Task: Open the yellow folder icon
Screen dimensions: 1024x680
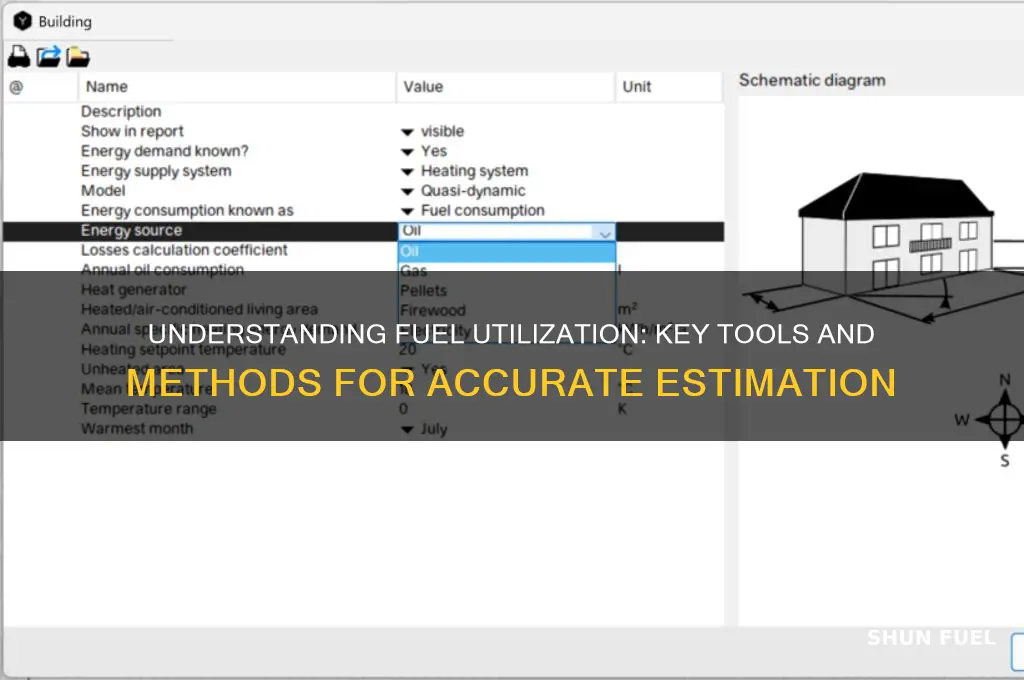Action: click(78, 57)
